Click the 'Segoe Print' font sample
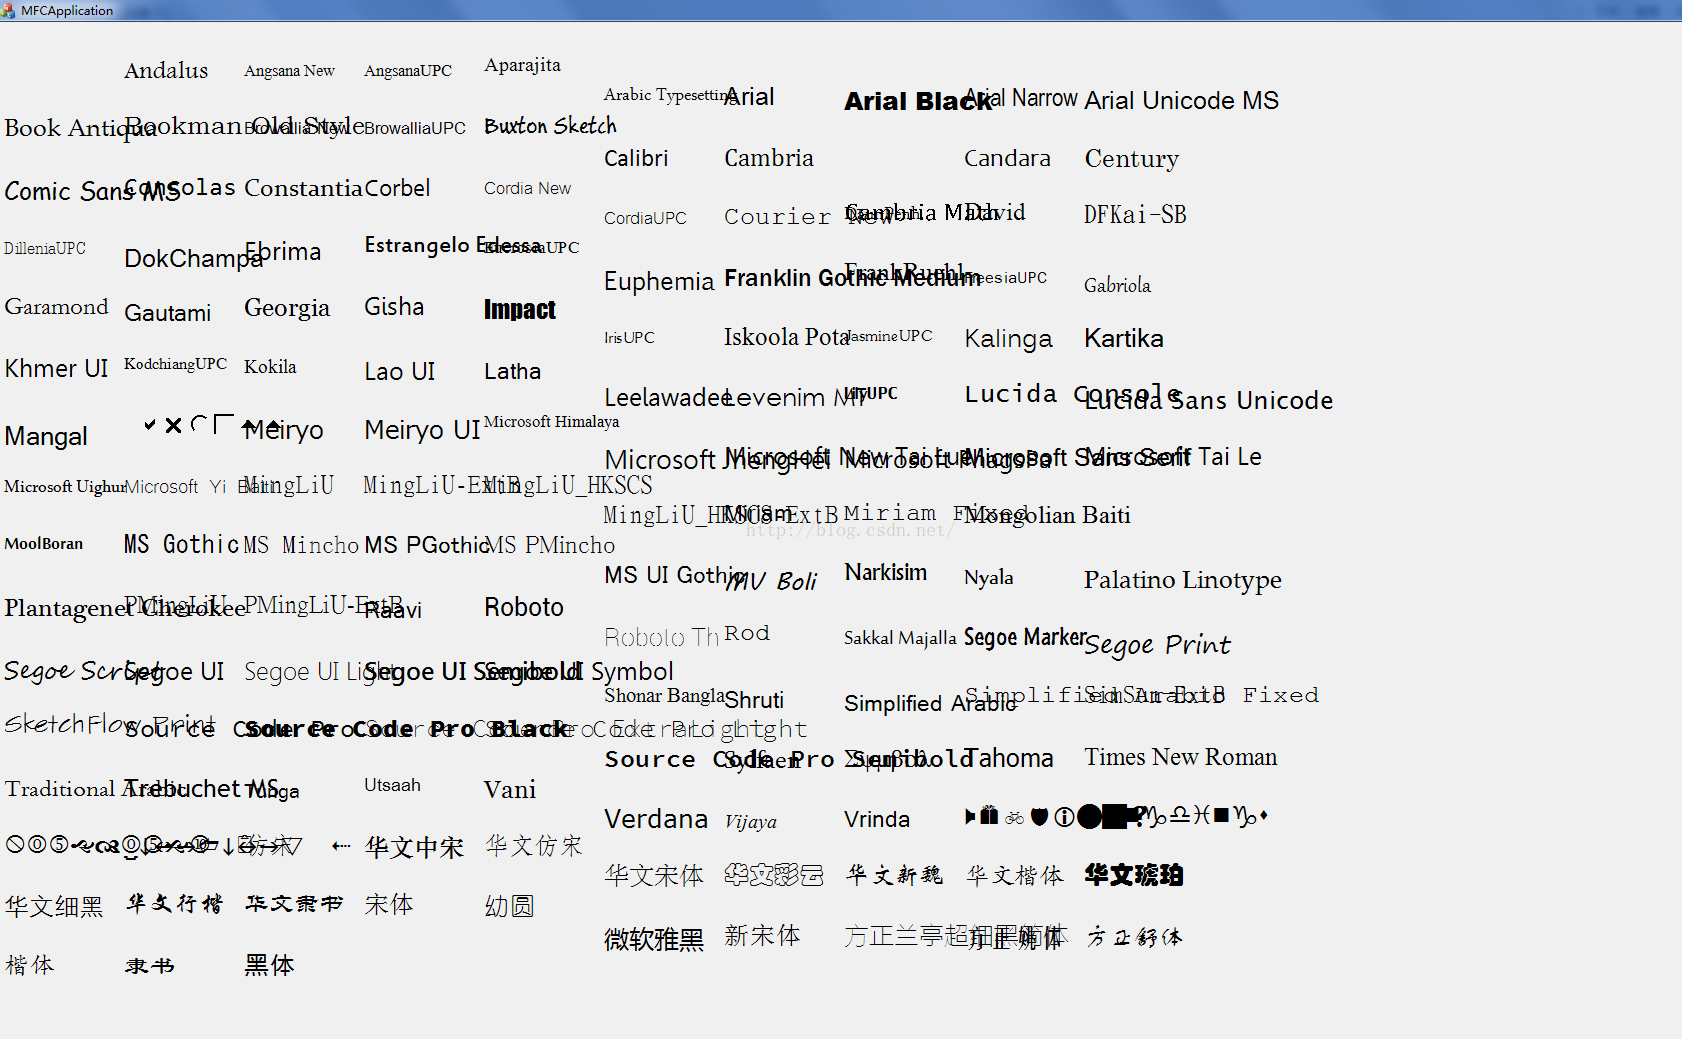The image size is (1682, 1039). coord(1157,645)
